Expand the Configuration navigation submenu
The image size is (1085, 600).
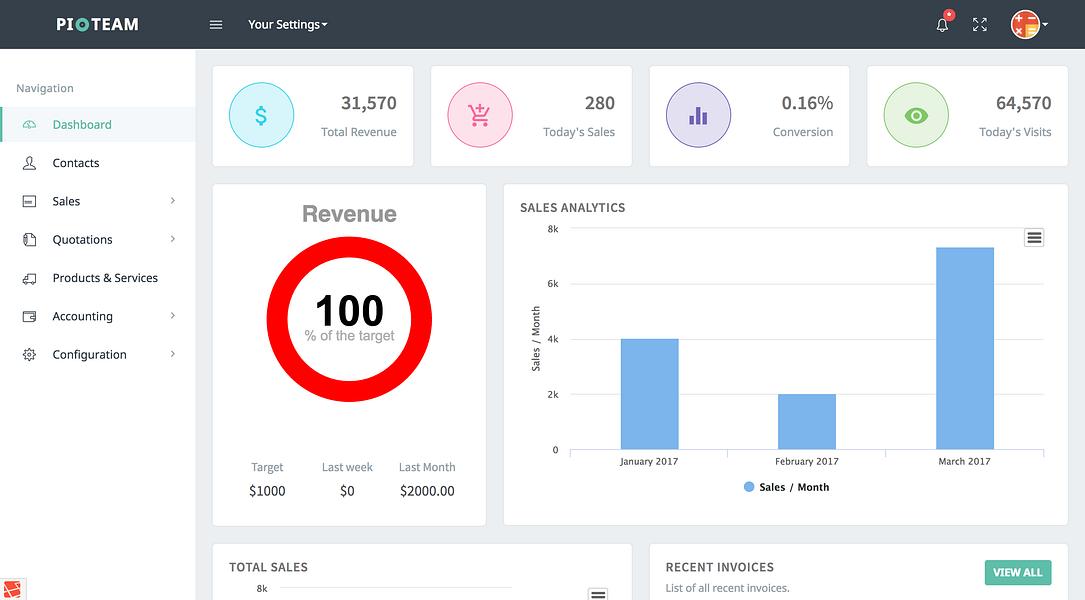pyautogui.click(x=98, y=354)
